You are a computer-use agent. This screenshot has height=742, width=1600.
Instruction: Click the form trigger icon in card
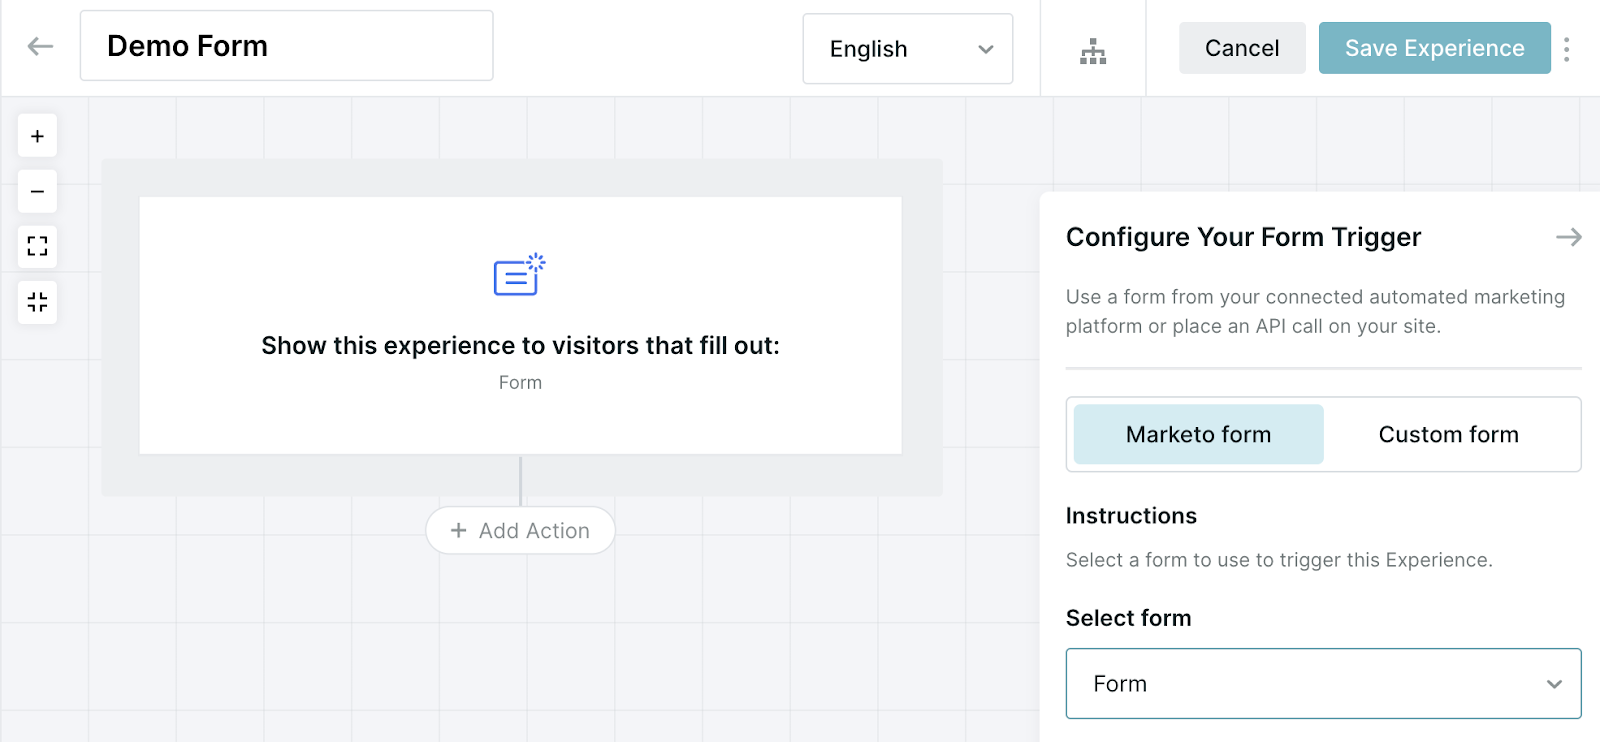tap(520, 274)
